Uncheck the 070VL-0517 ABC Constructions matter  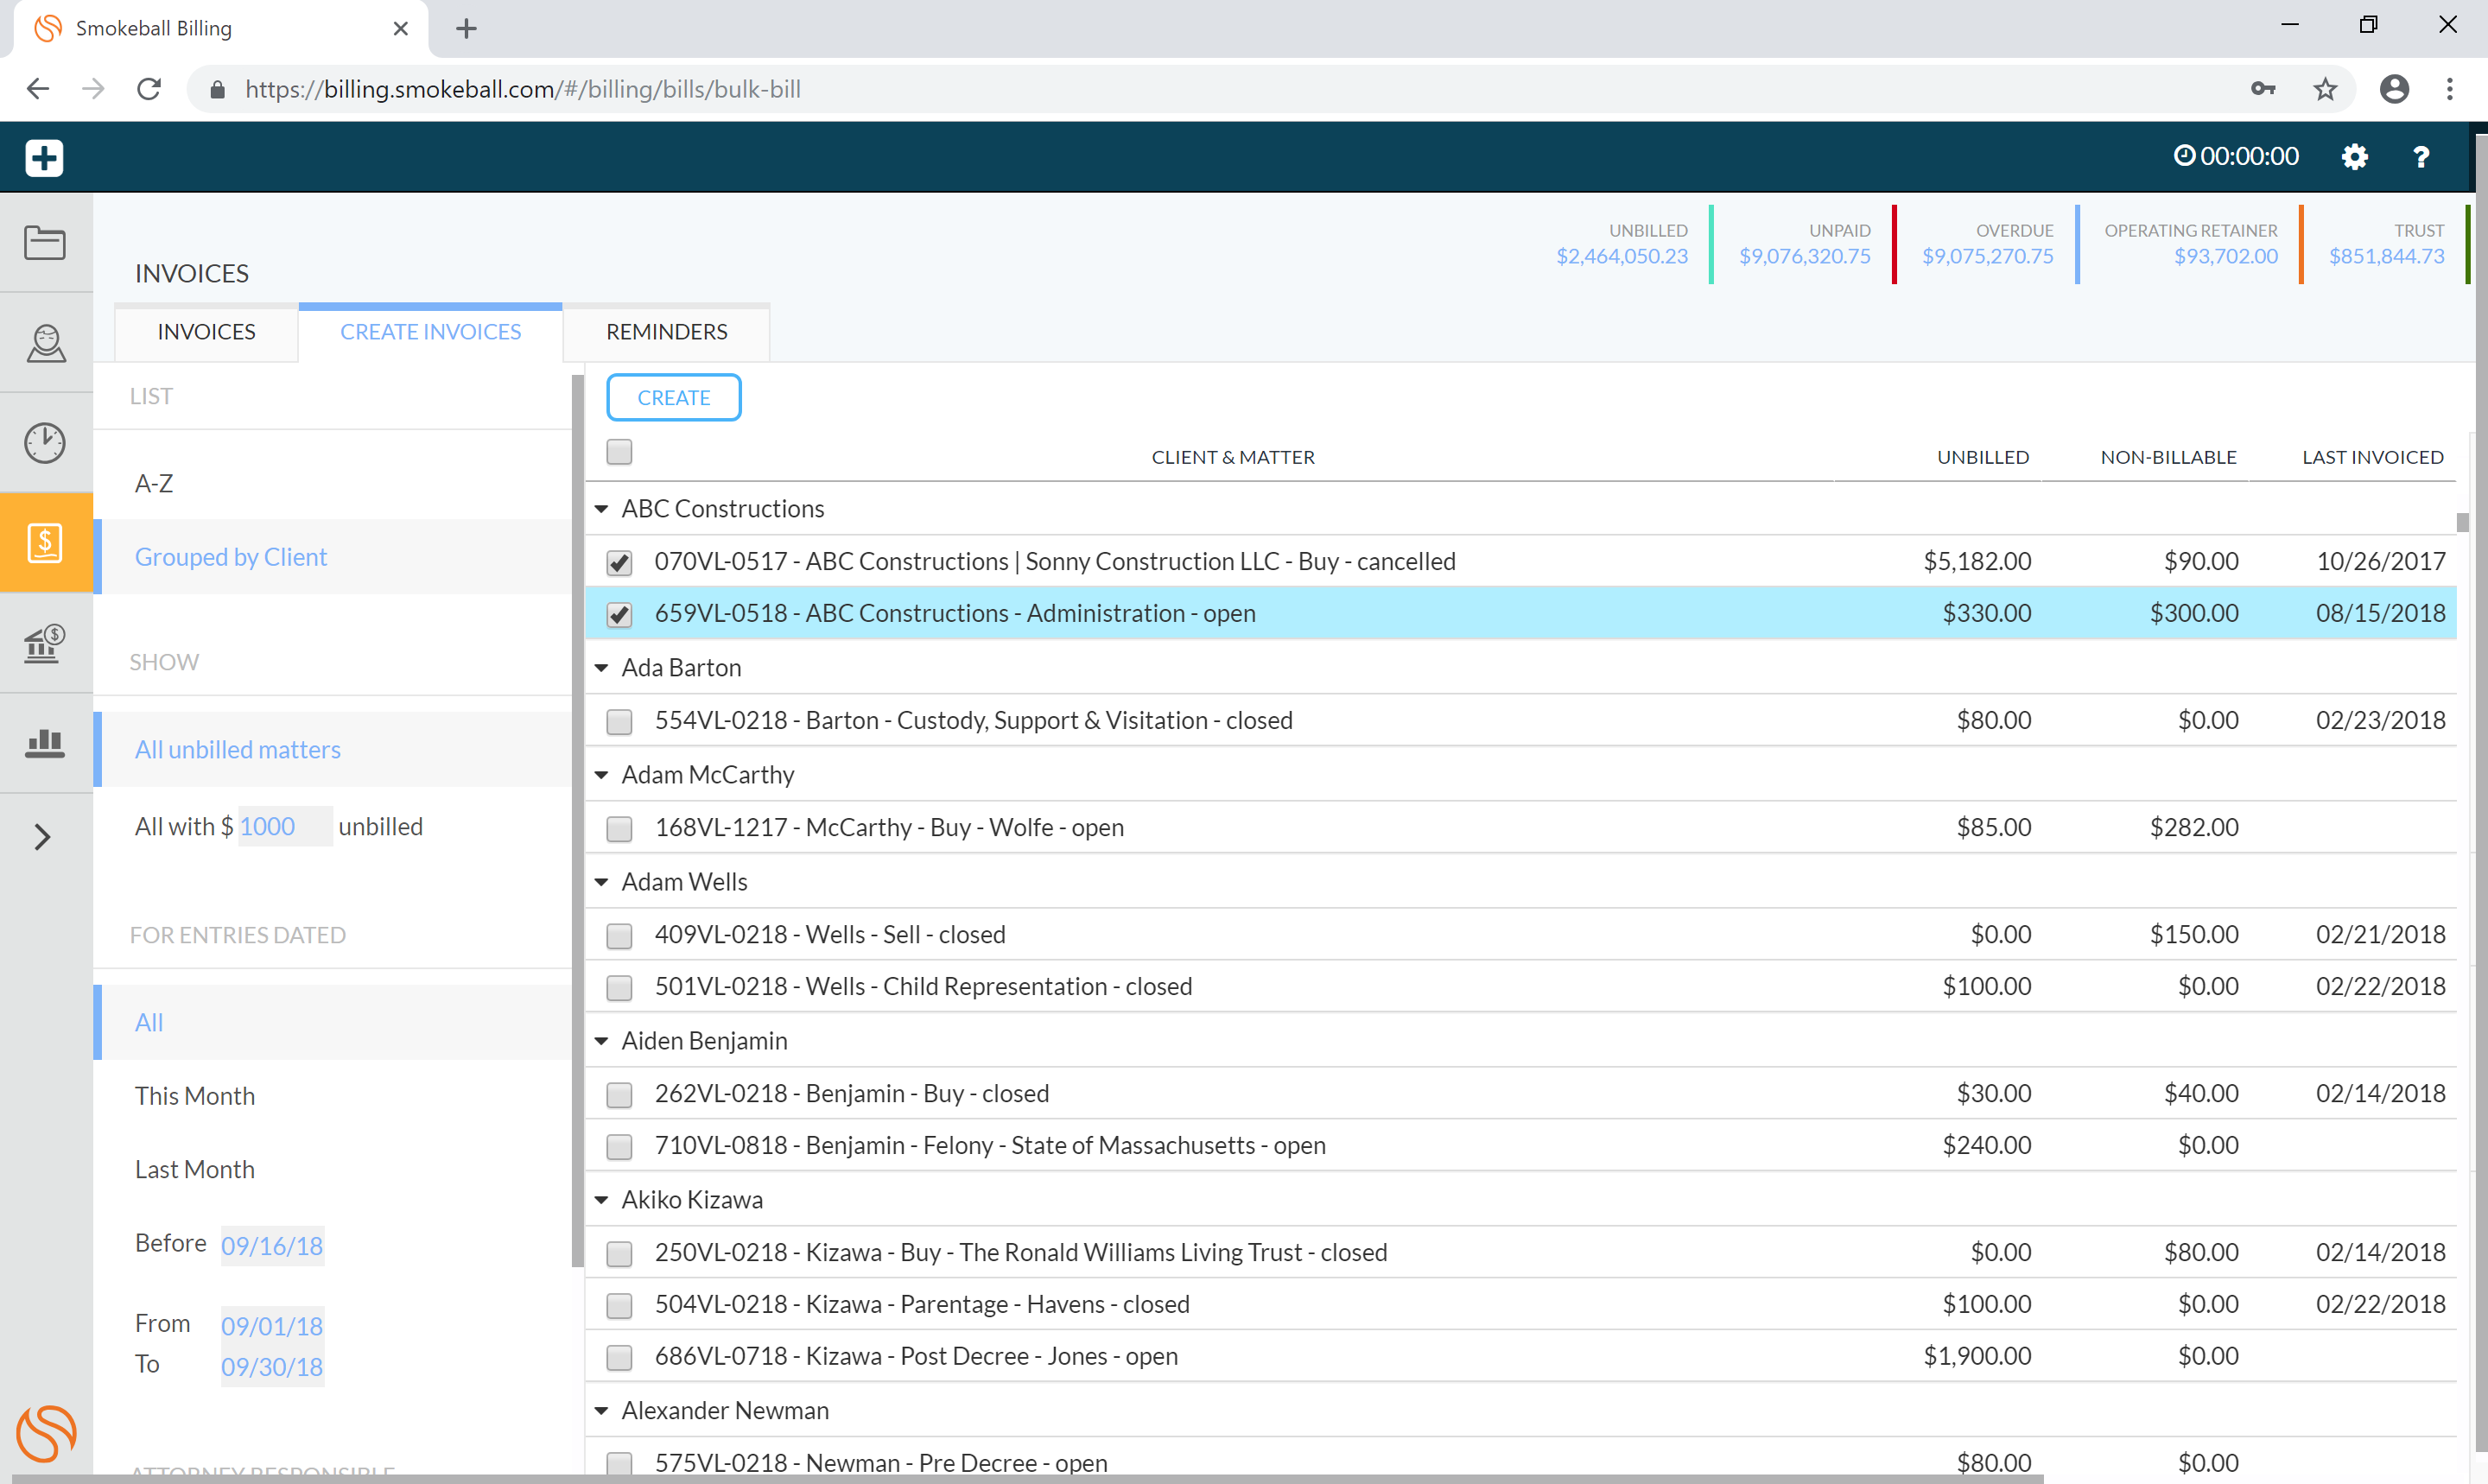point(619,563)
